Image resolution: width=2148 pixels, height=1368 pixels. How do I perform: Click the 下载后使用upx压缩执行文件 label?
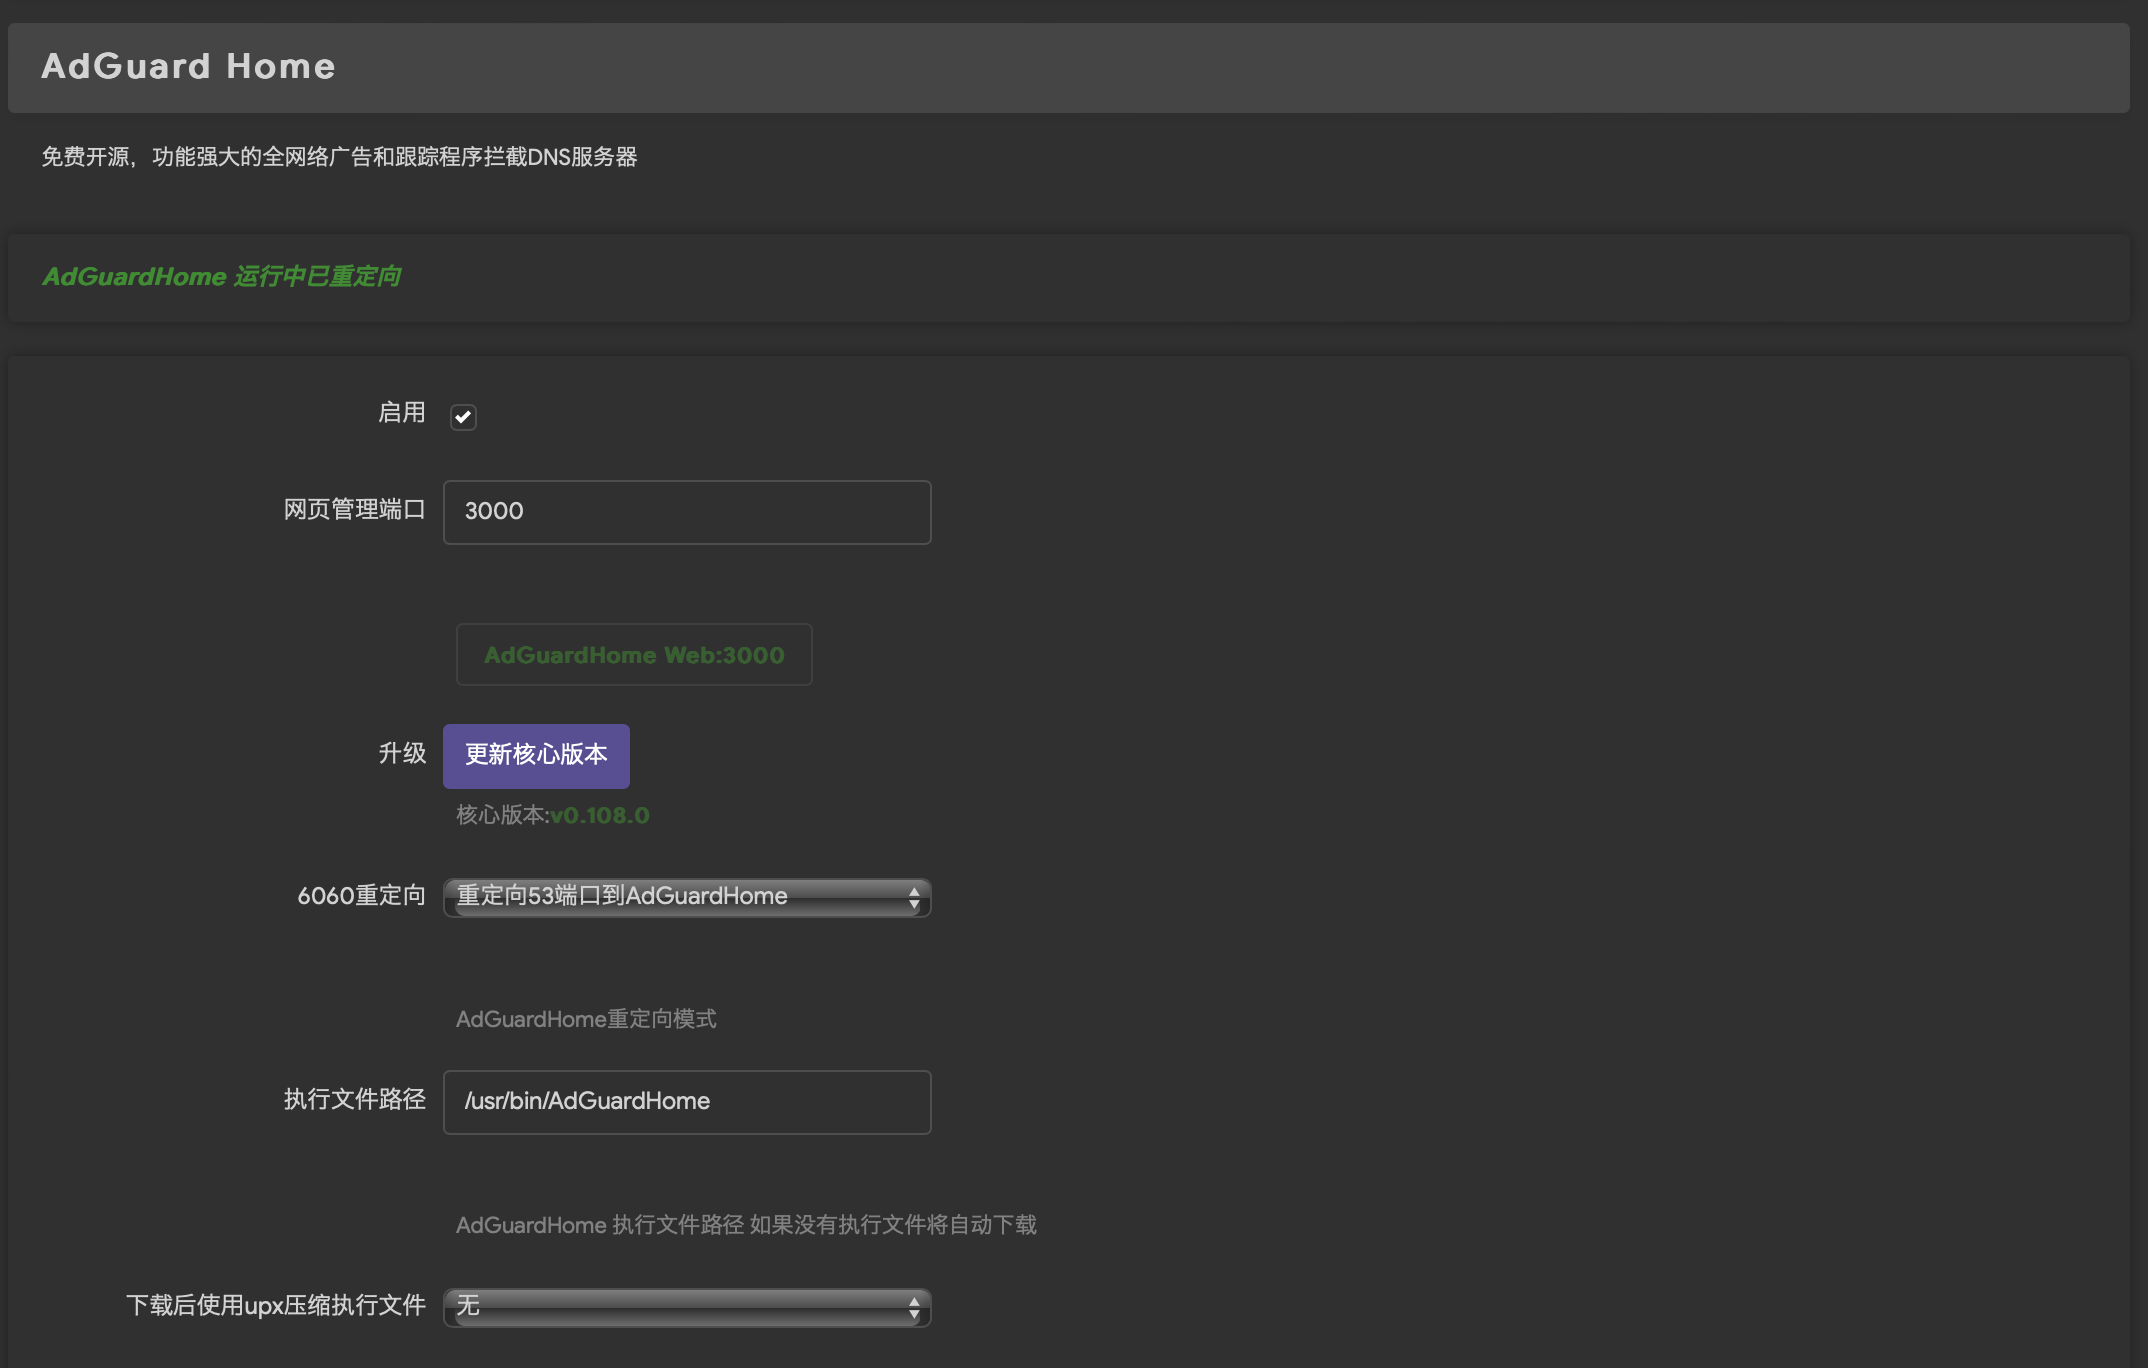click(276, 1305)
